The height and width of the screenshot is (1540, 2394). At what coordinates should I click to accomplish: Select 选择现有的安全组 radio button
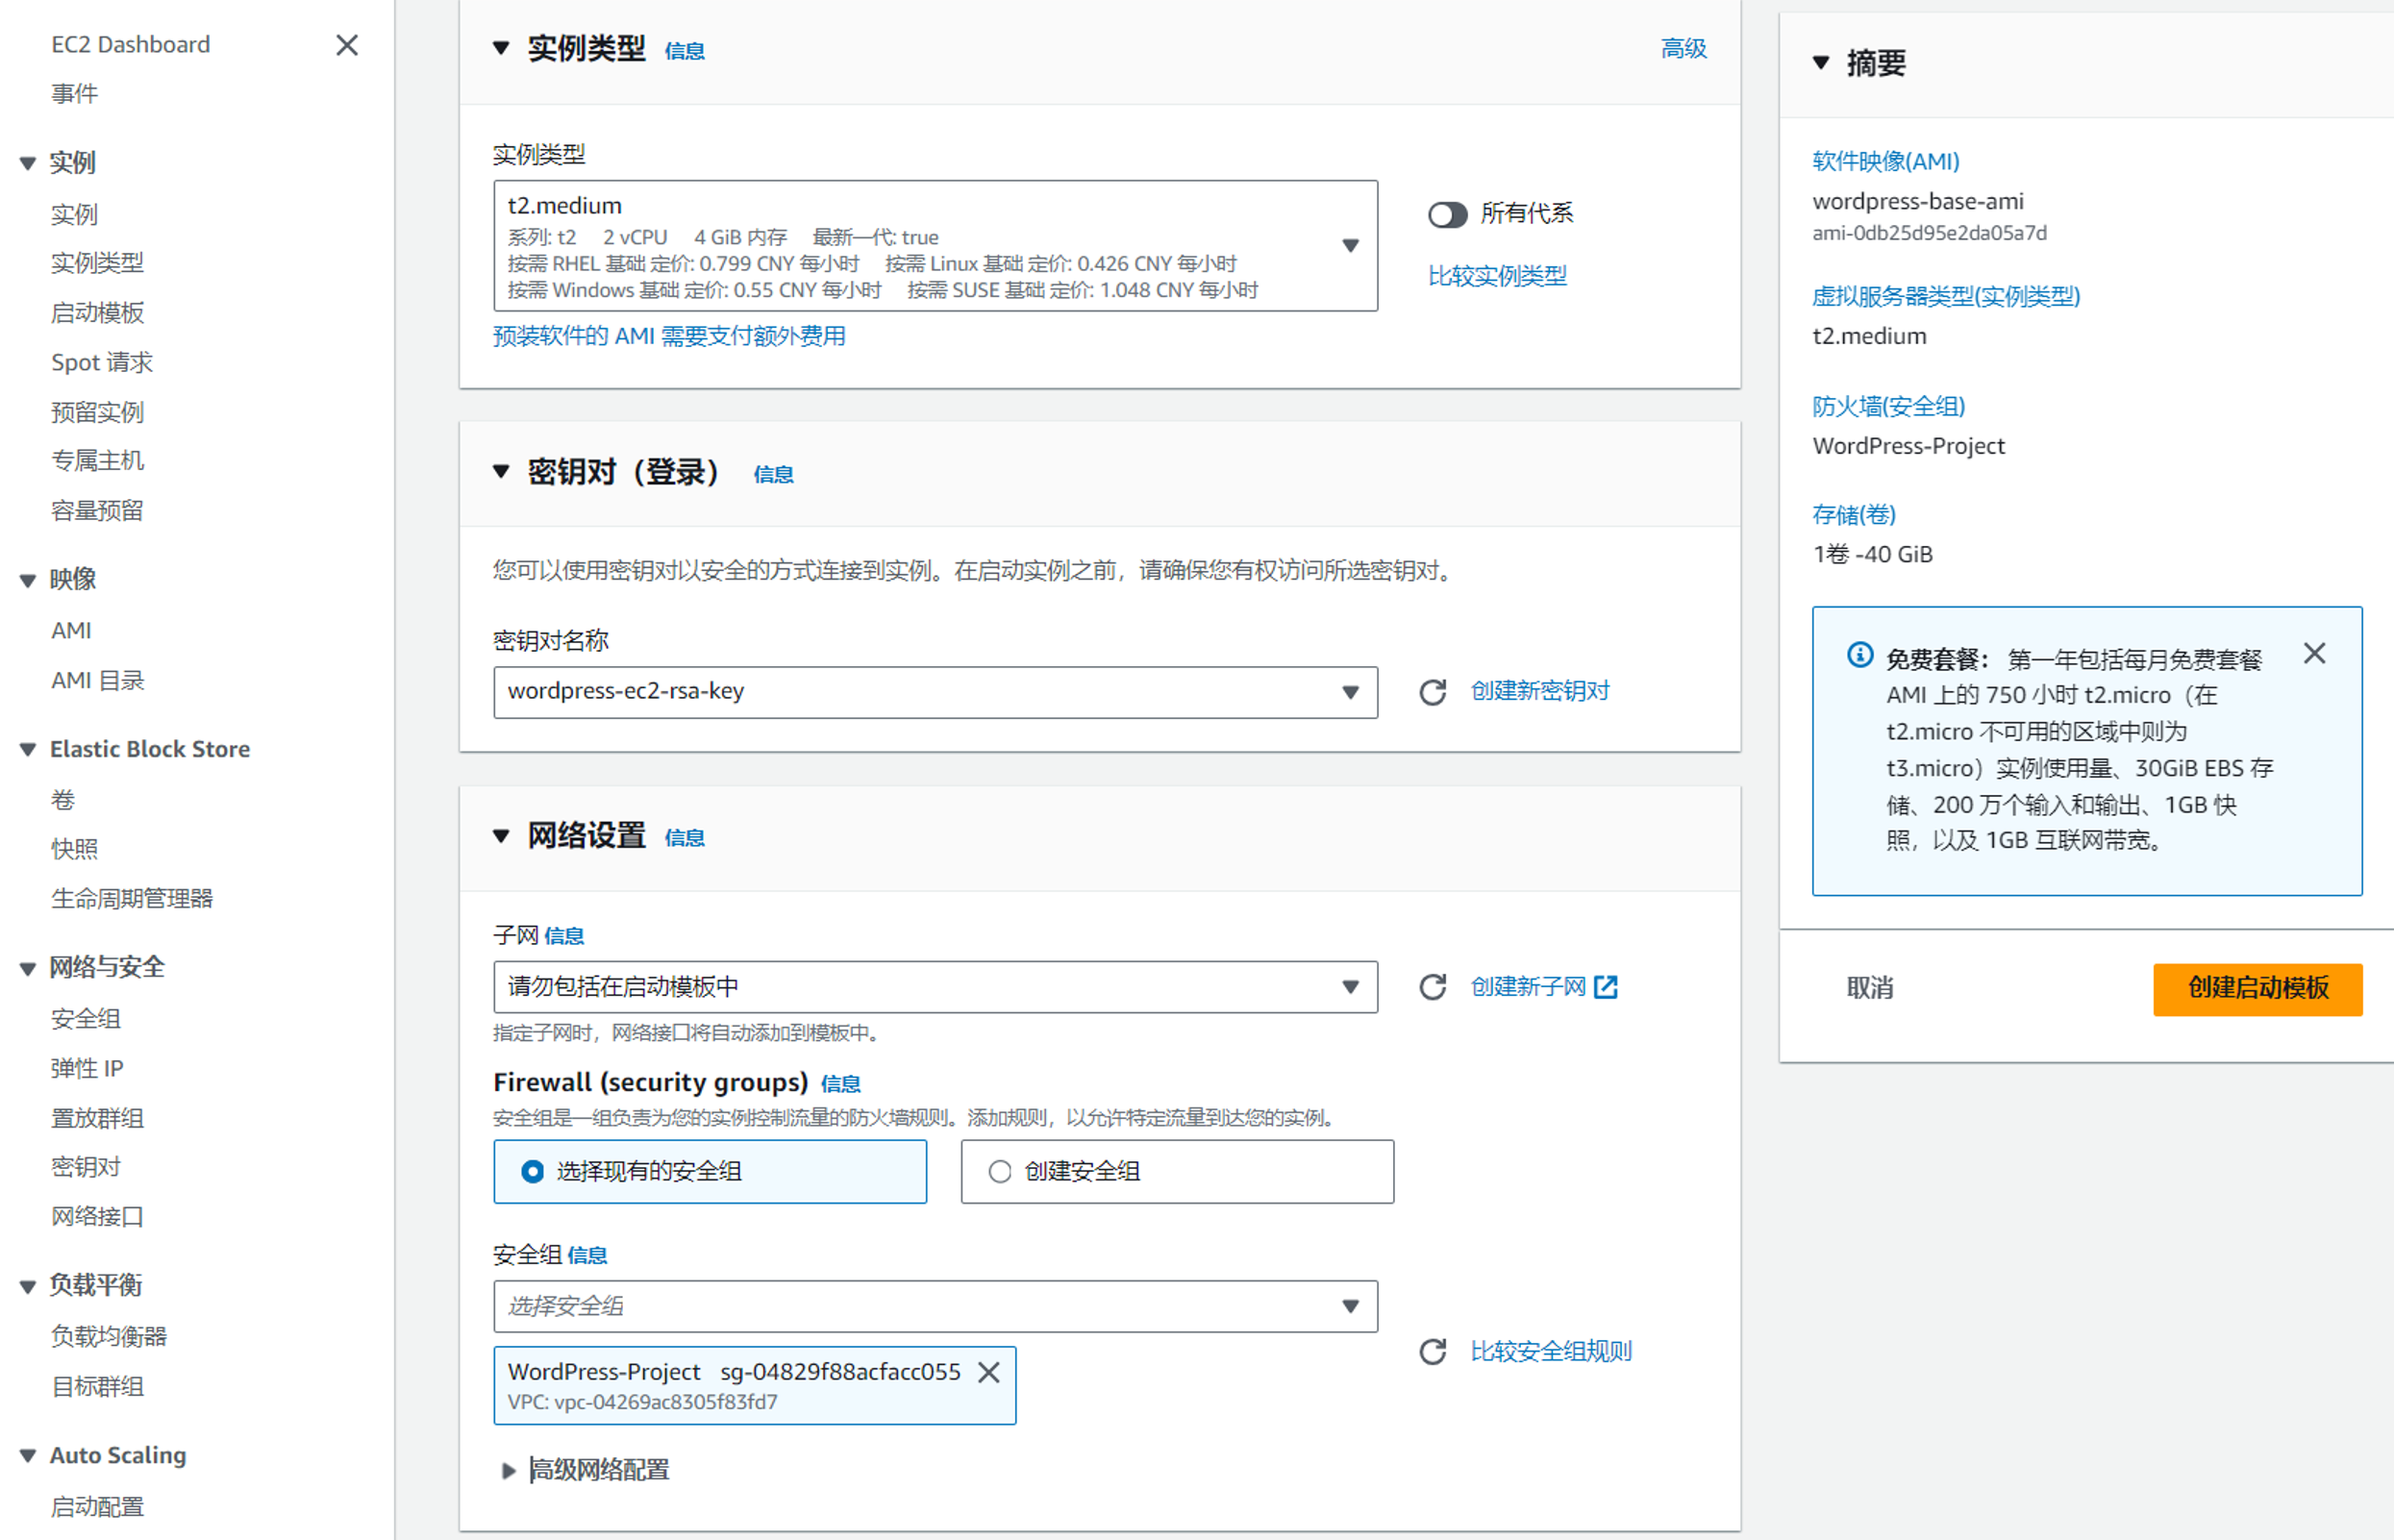coord(527,1172)
